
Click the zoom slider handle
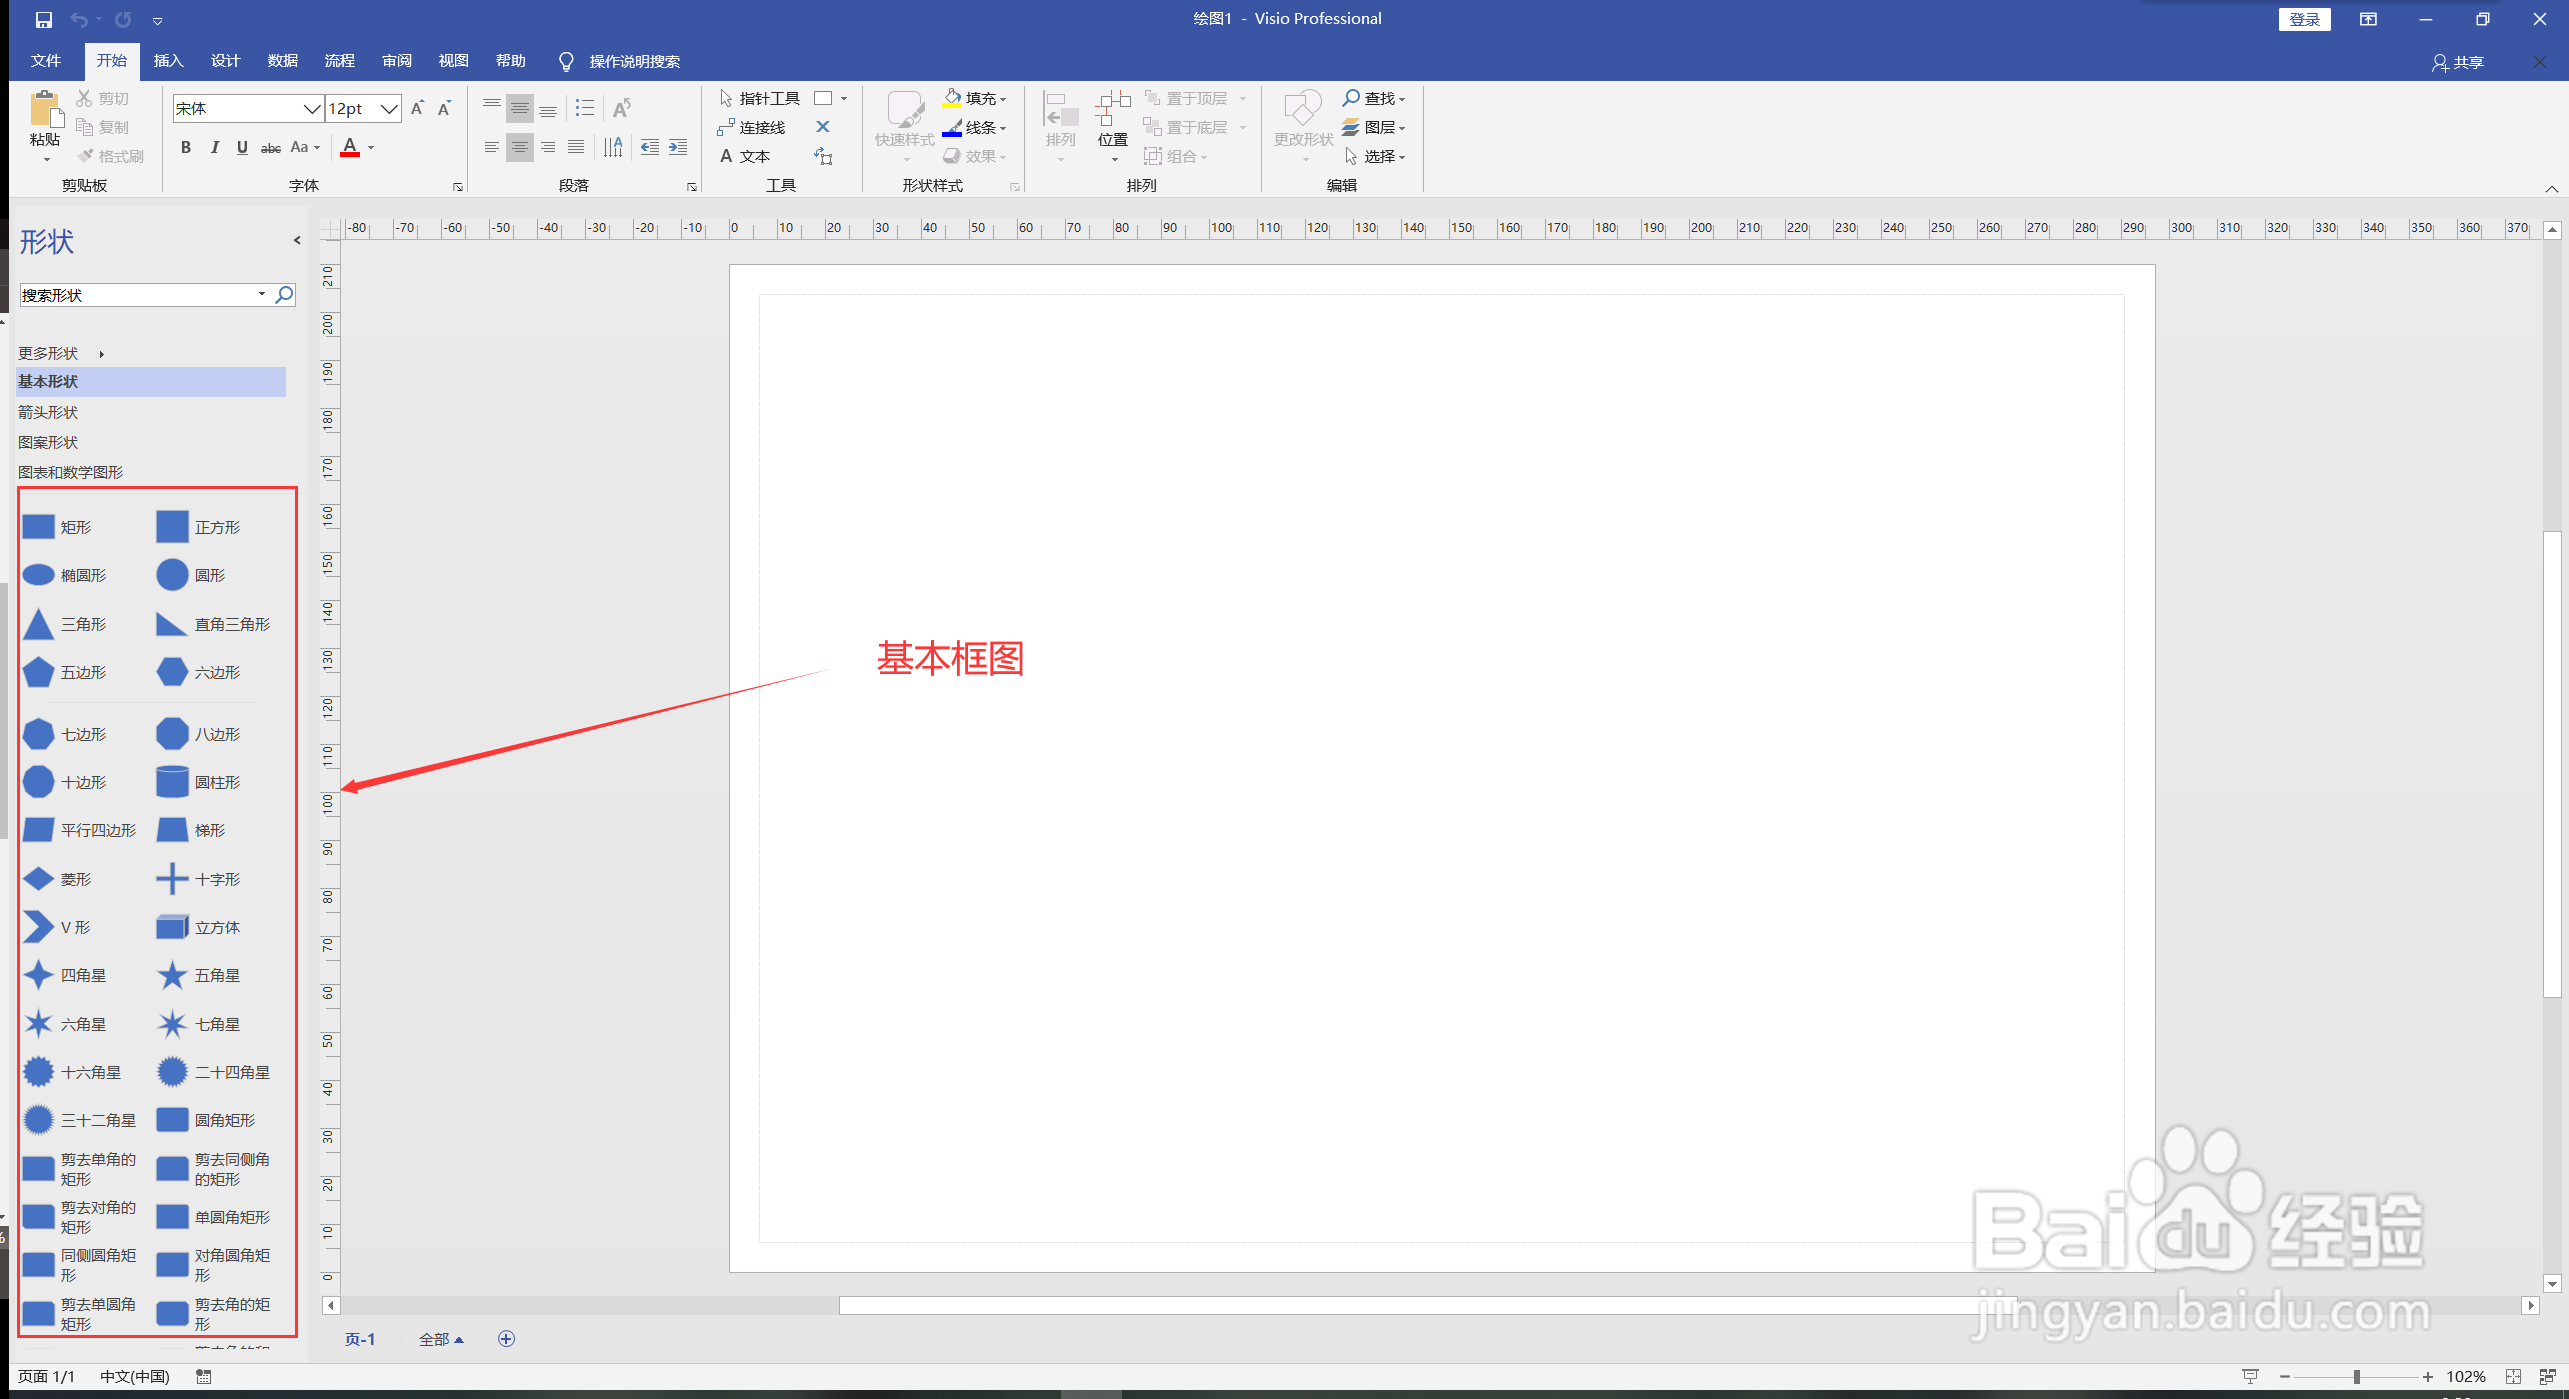click(x=2356, y=1377)
